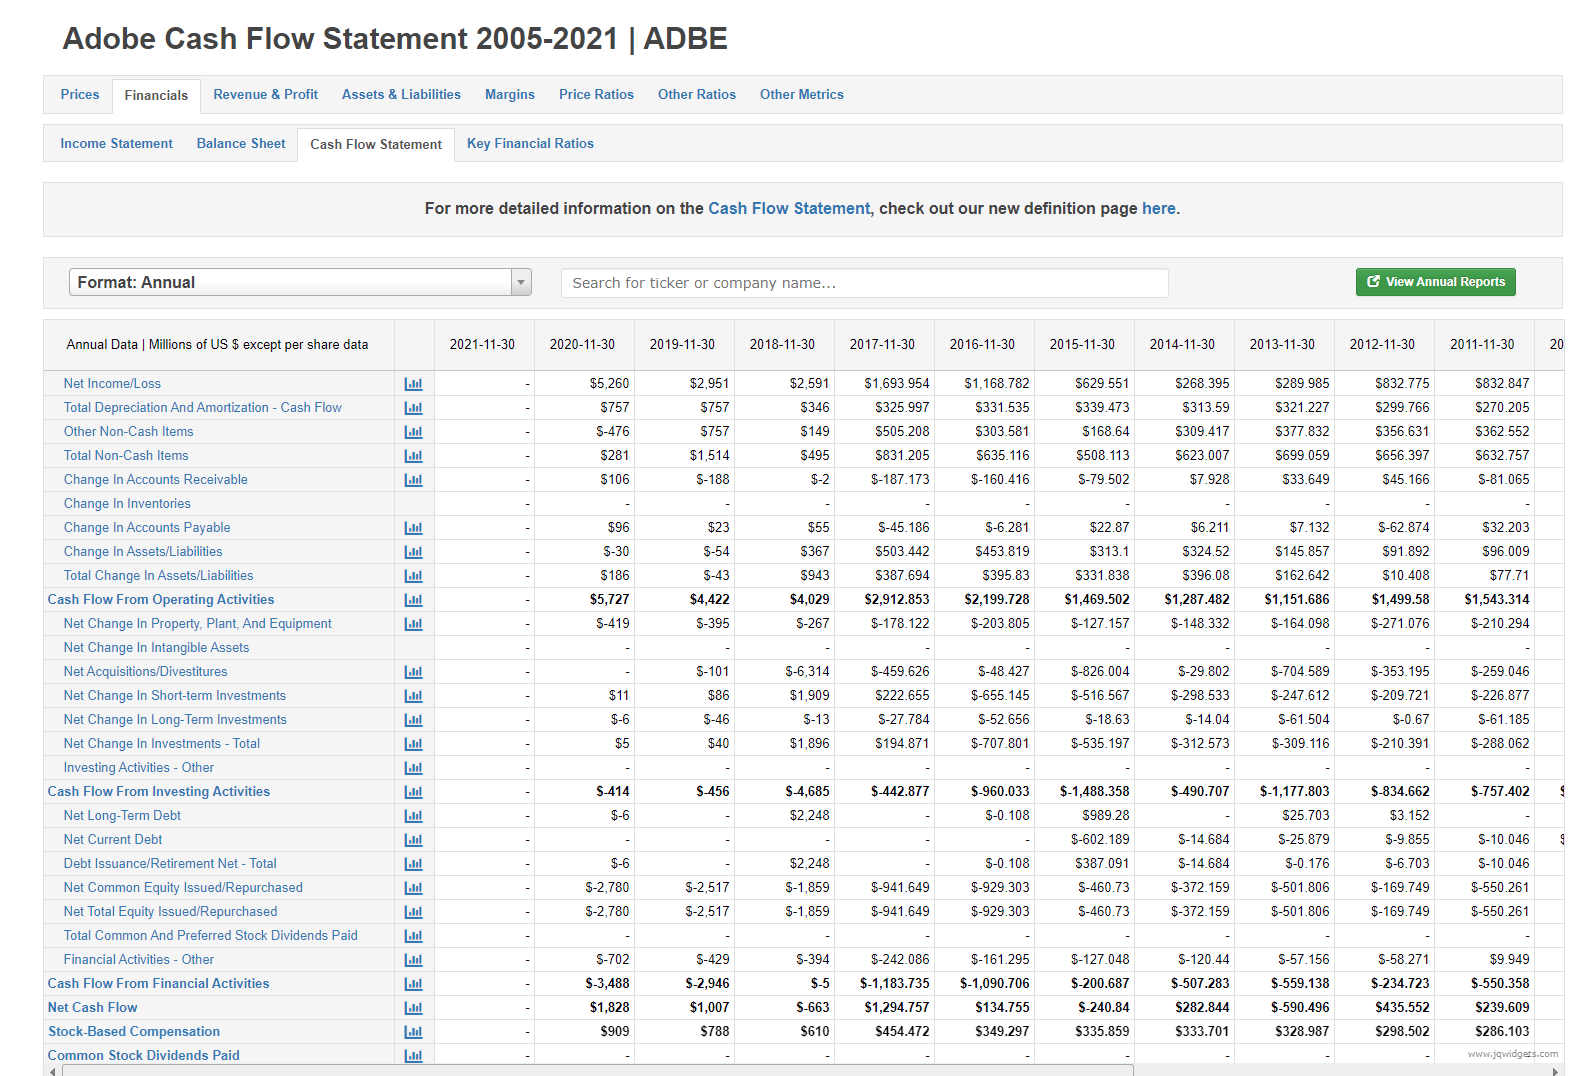Click the horizontal scrollbar thumb below table
Screen dimensions: 1572x1076
click(x=598, y=1071)
